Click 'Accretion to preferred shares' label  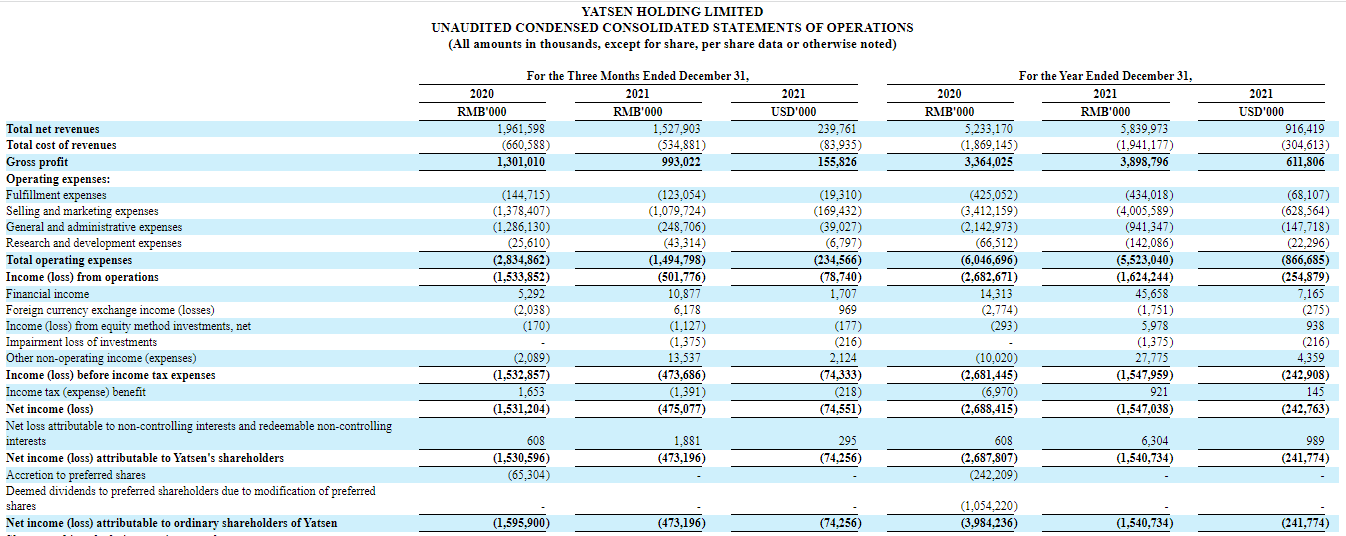[76, 475]
